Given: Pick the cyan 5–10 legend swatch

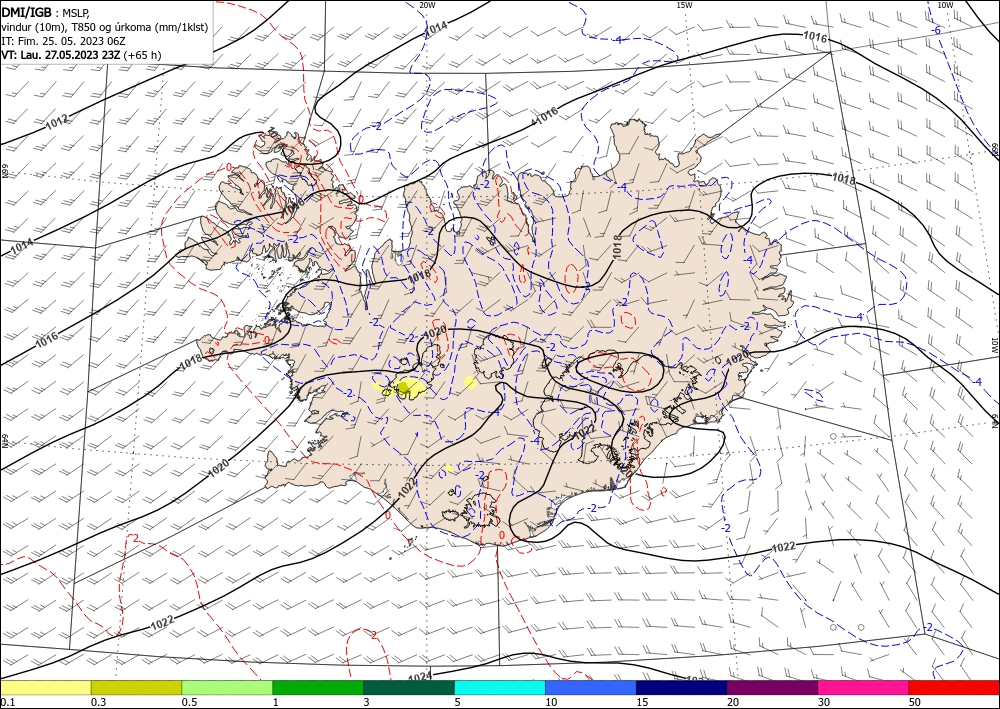Looking at the screenshot, I should [x=500, y=687].
